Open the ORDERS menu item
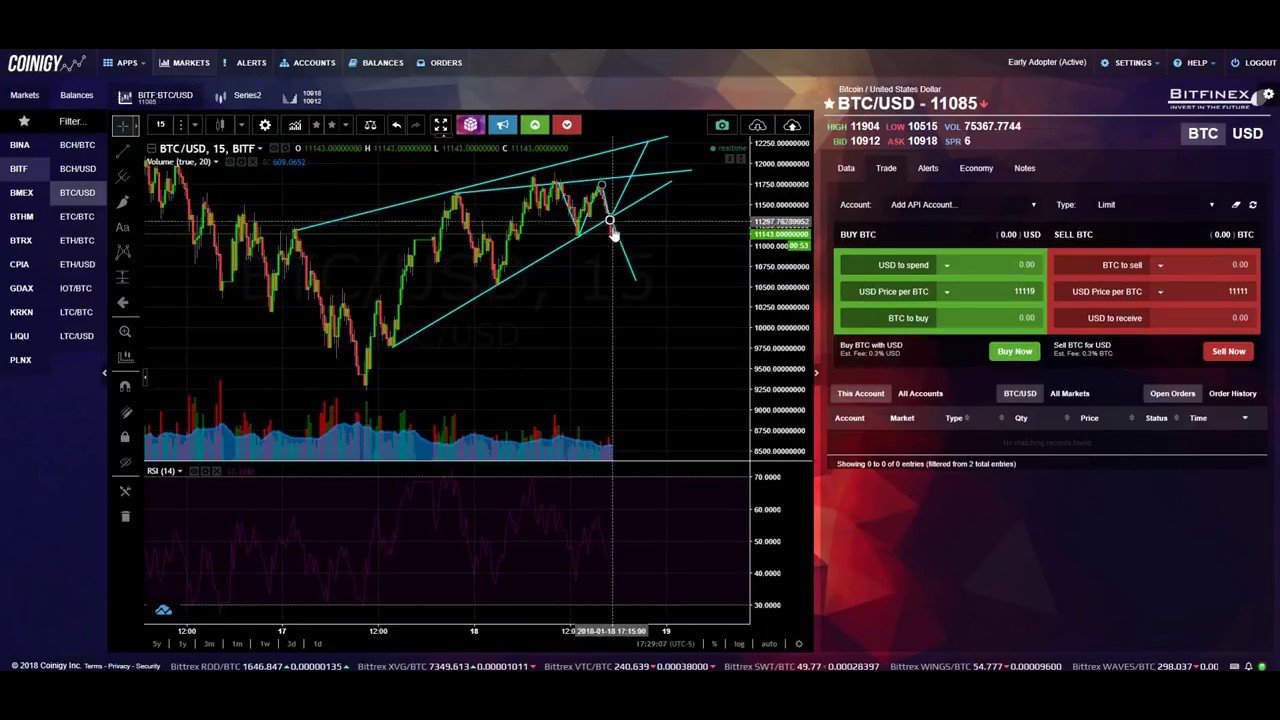 point(439,63)
